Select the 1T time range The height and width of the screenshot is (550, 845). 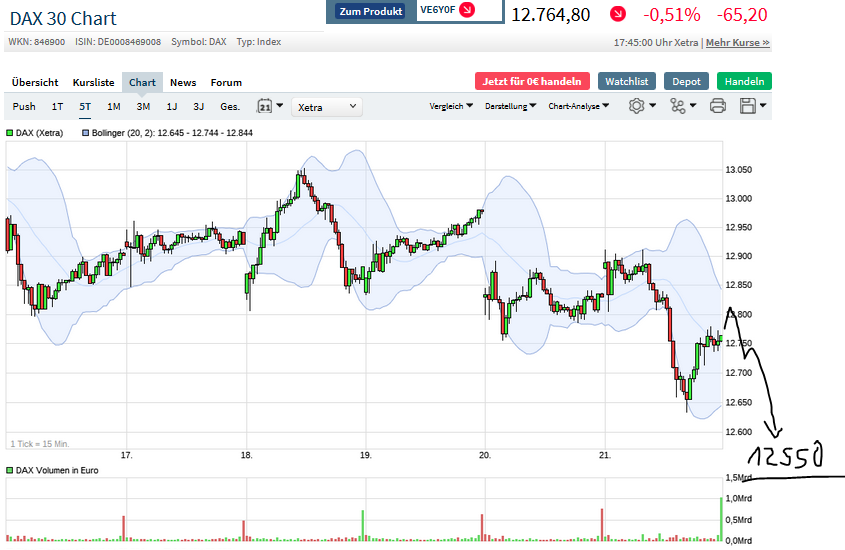(57, 106)
